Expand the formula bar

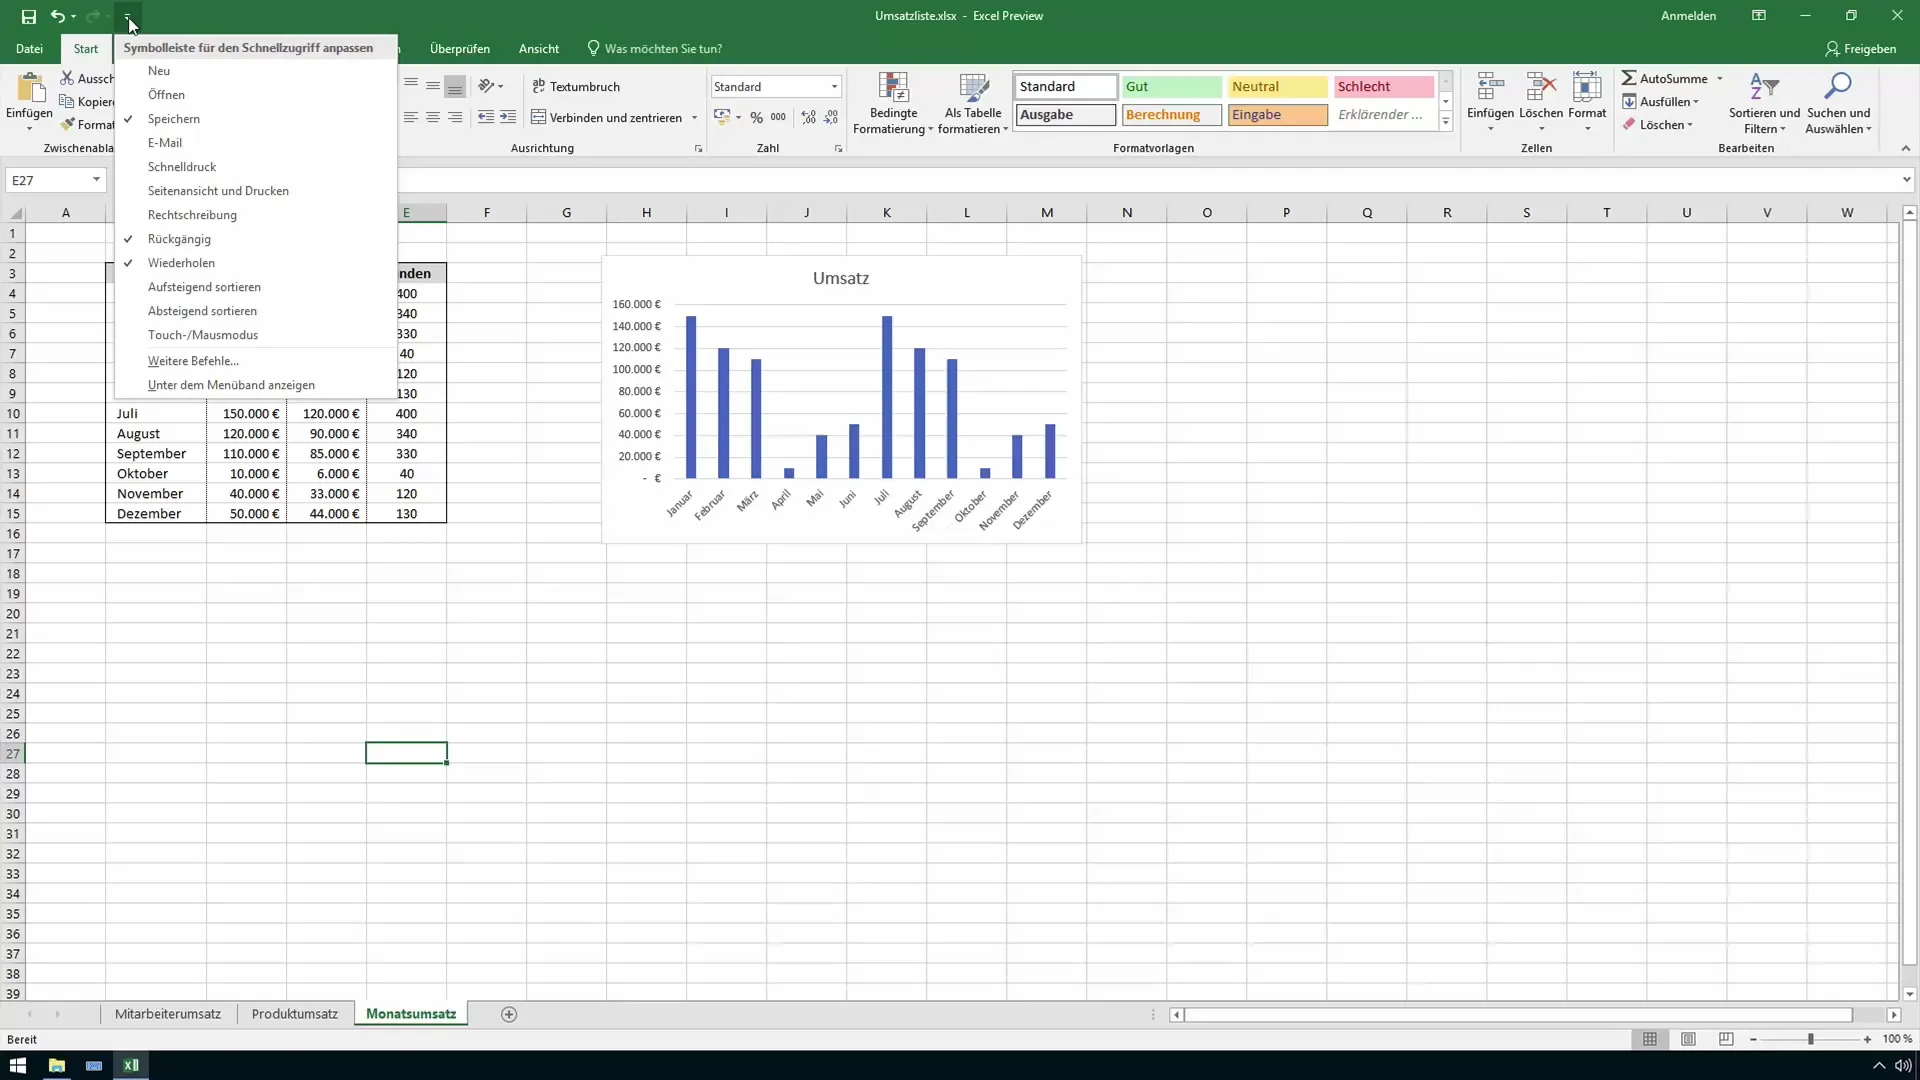pyautogui.click(x=1906, y=180)
